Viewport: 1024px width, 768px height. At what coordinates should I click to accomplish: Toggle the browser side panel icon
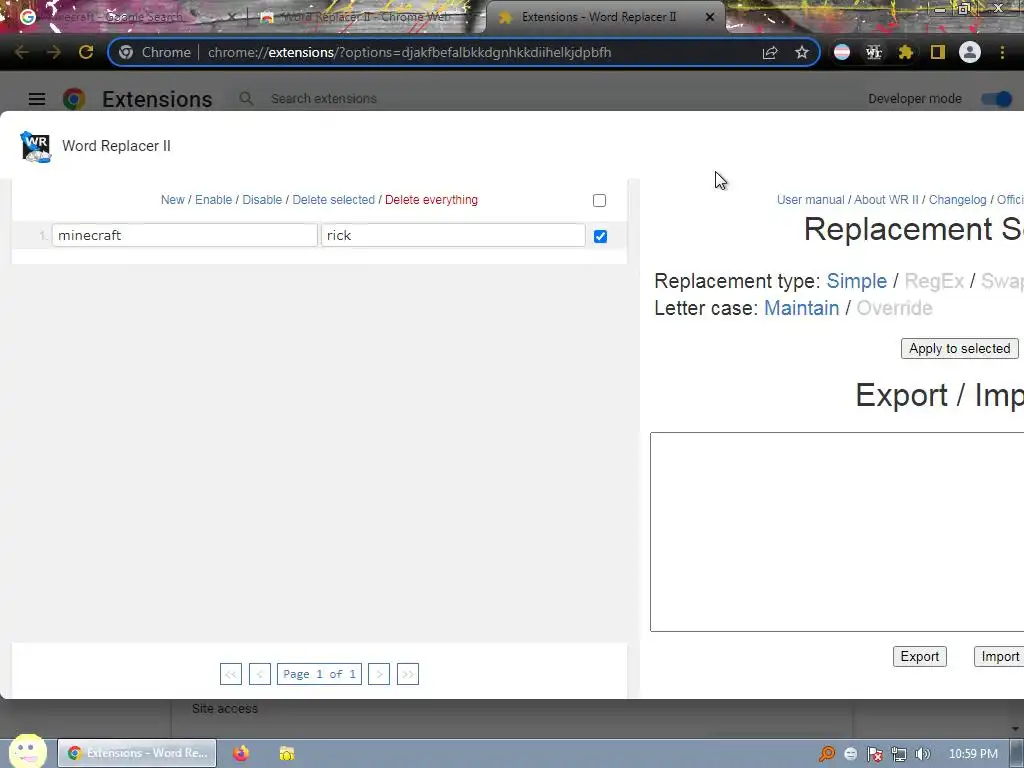coord(938,52)
